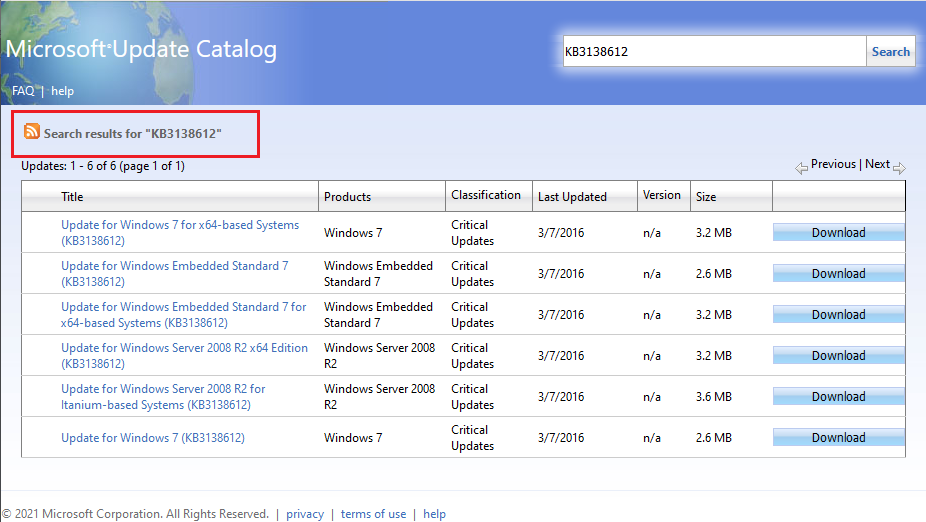Click the Microsoft Update Catalog title

click(x=141, y=49)
